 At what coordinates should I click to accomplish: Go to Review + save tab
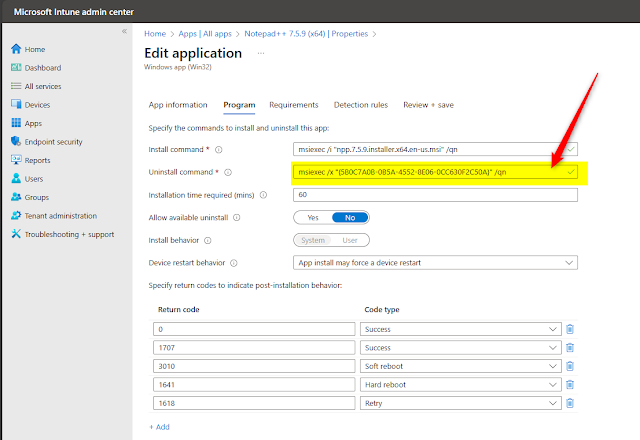click(428, 105)
